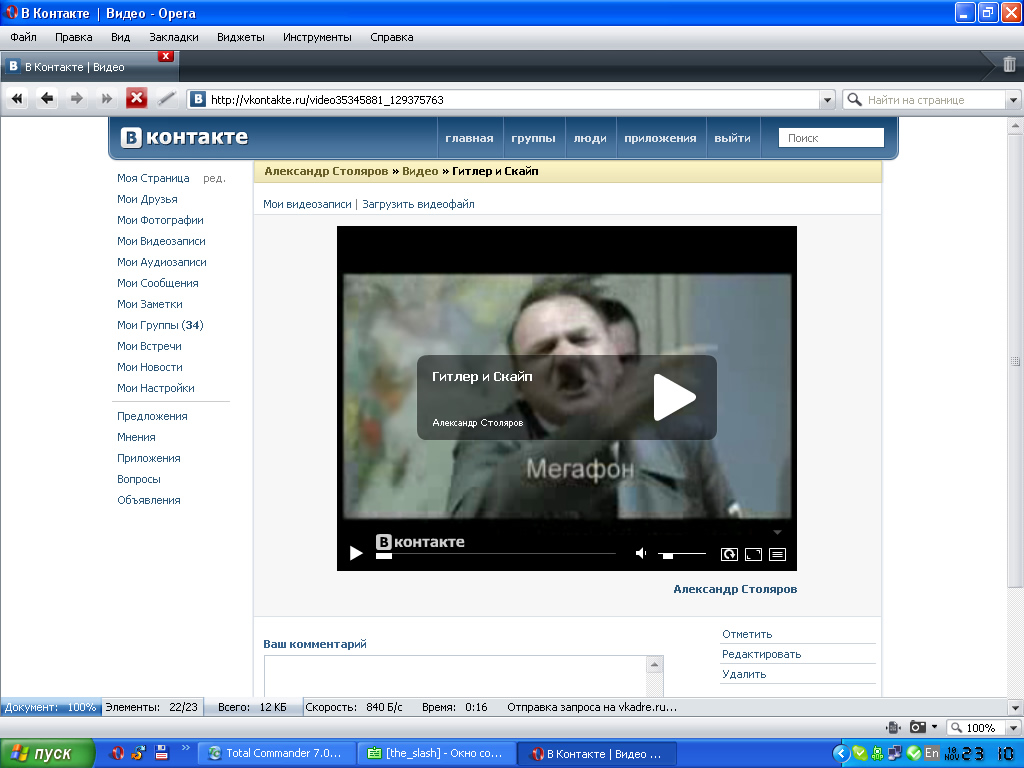Click the video progress bar handle

[384, 556]
